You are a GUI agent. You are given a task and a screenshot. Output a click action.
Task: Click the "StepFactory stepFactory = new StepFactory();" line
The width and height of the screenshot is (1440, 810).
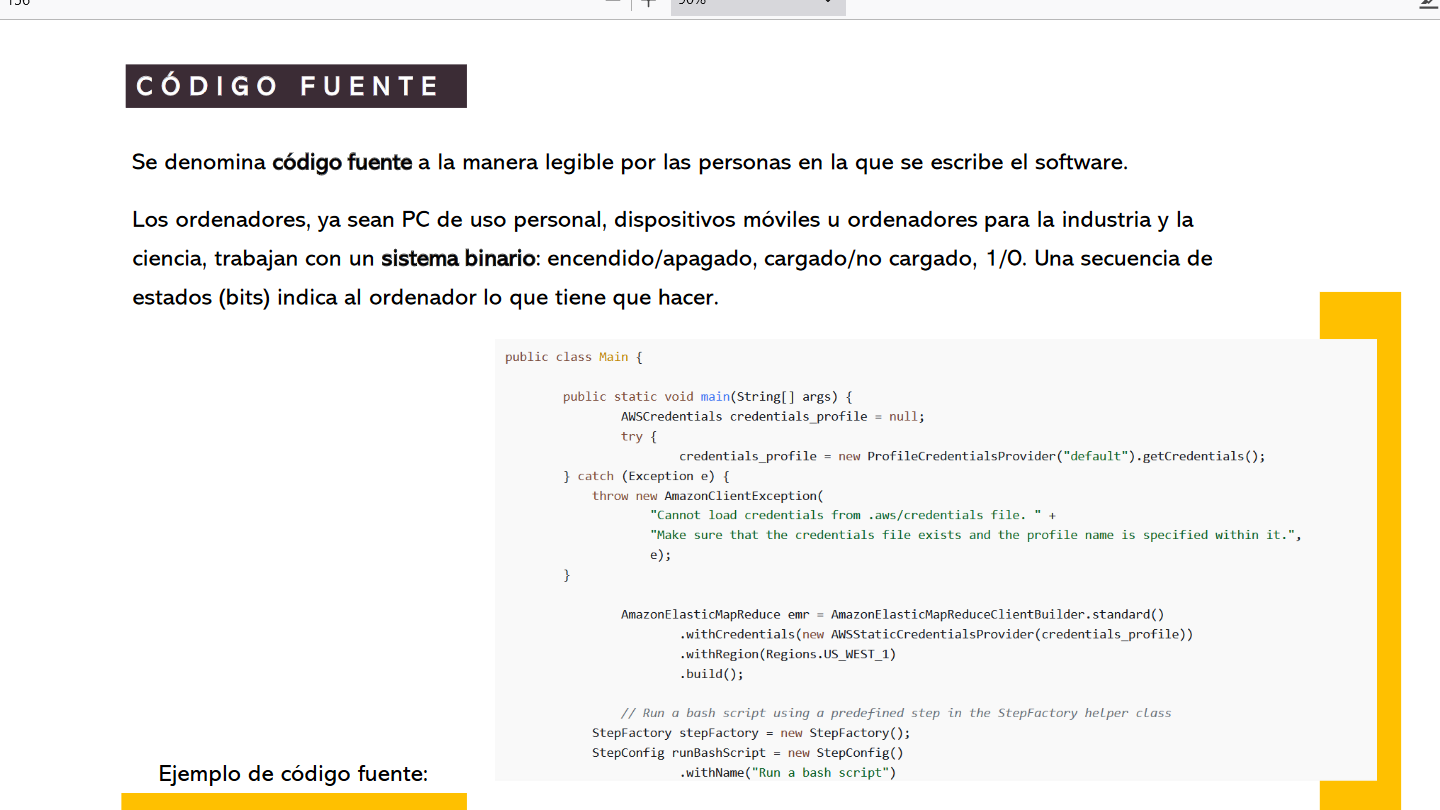pos(751,733)
